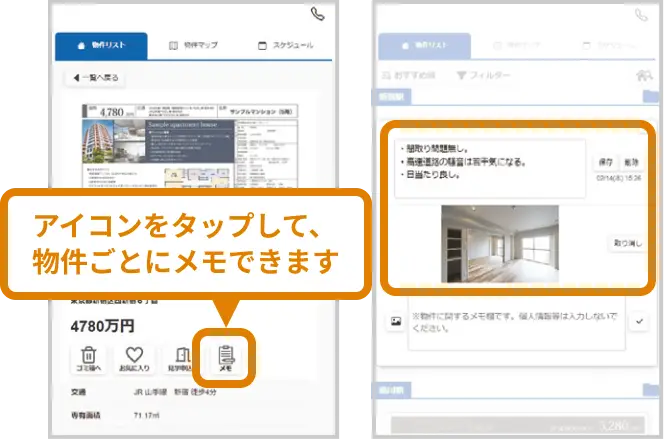The image size is (664, 439).
Task: Select the 物件リスト tab on left screen
Action: [102, 46]
